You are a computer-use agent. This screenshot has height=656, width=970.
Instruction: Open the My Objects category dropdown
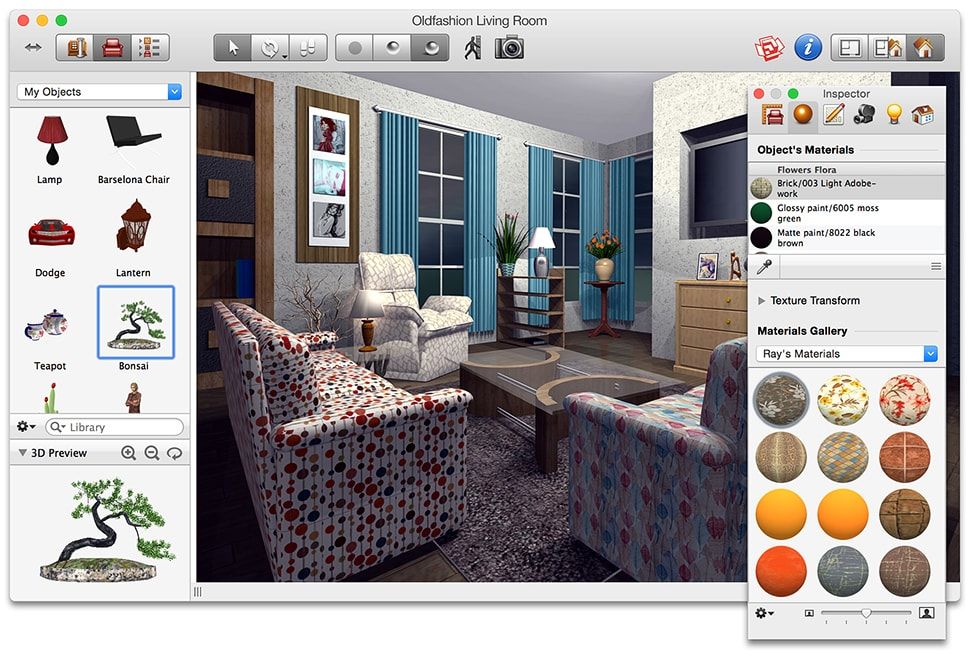coord(100,92)
